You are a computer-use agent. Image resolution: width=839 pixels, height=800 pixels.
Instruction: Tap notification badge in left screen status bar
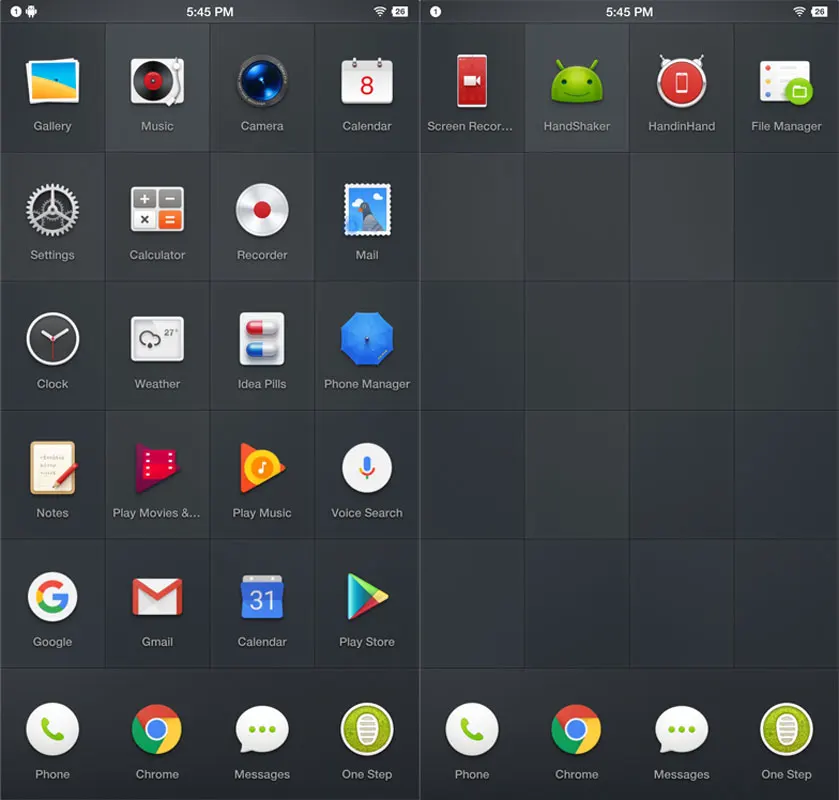click(x=16, y=11)
